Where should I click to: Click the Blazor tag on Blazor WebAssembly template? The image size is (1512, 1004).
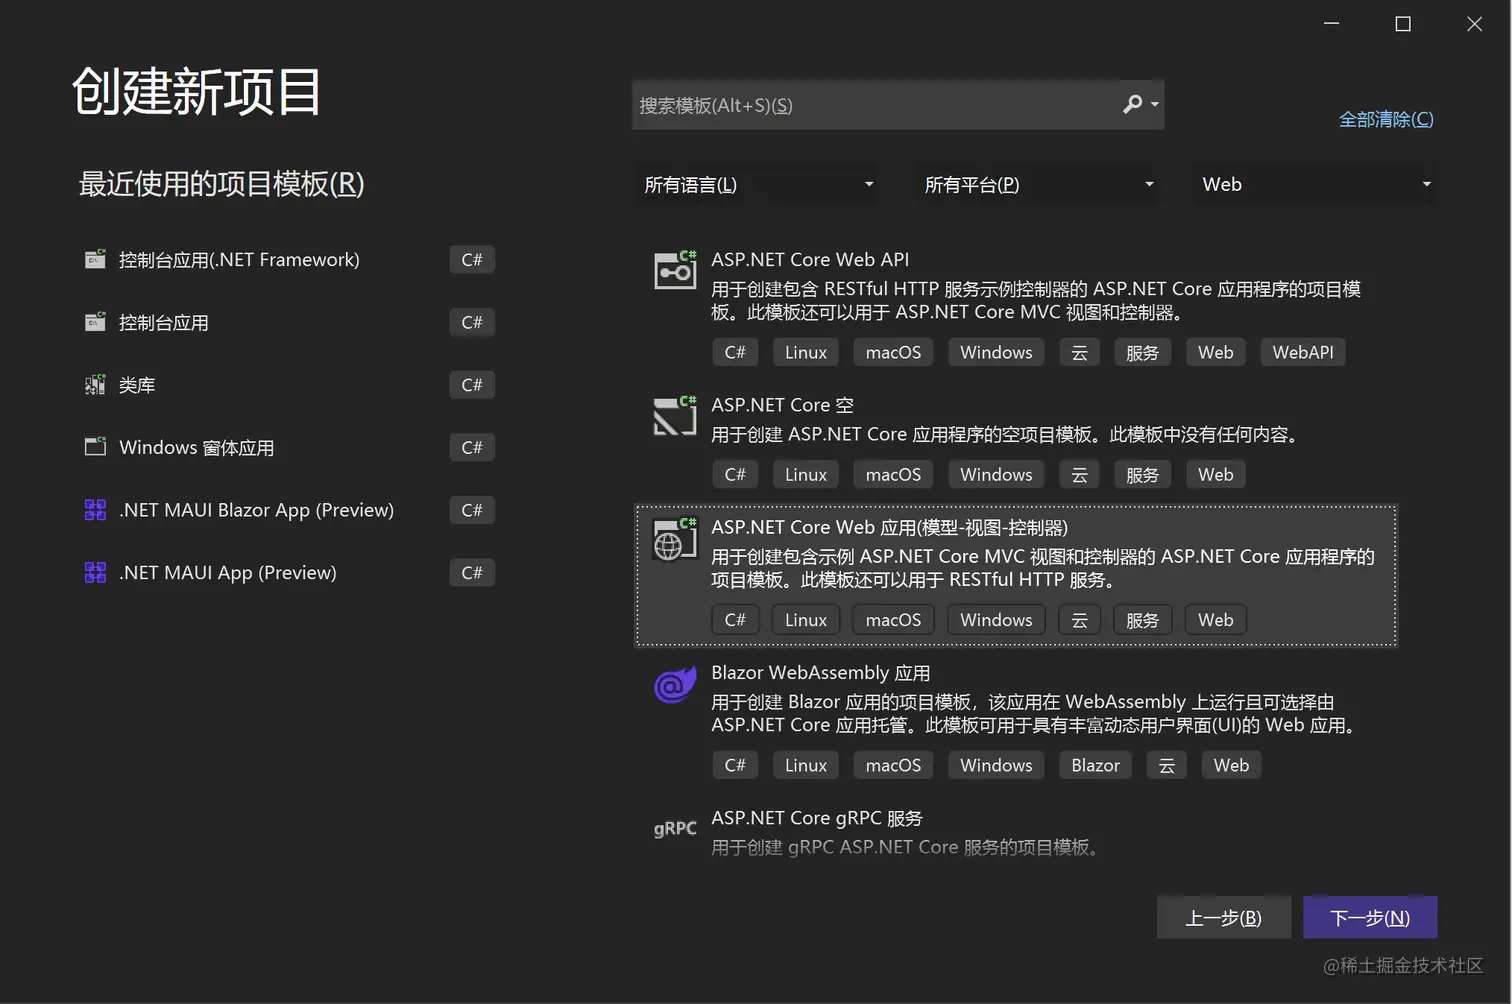(1095, 765)
